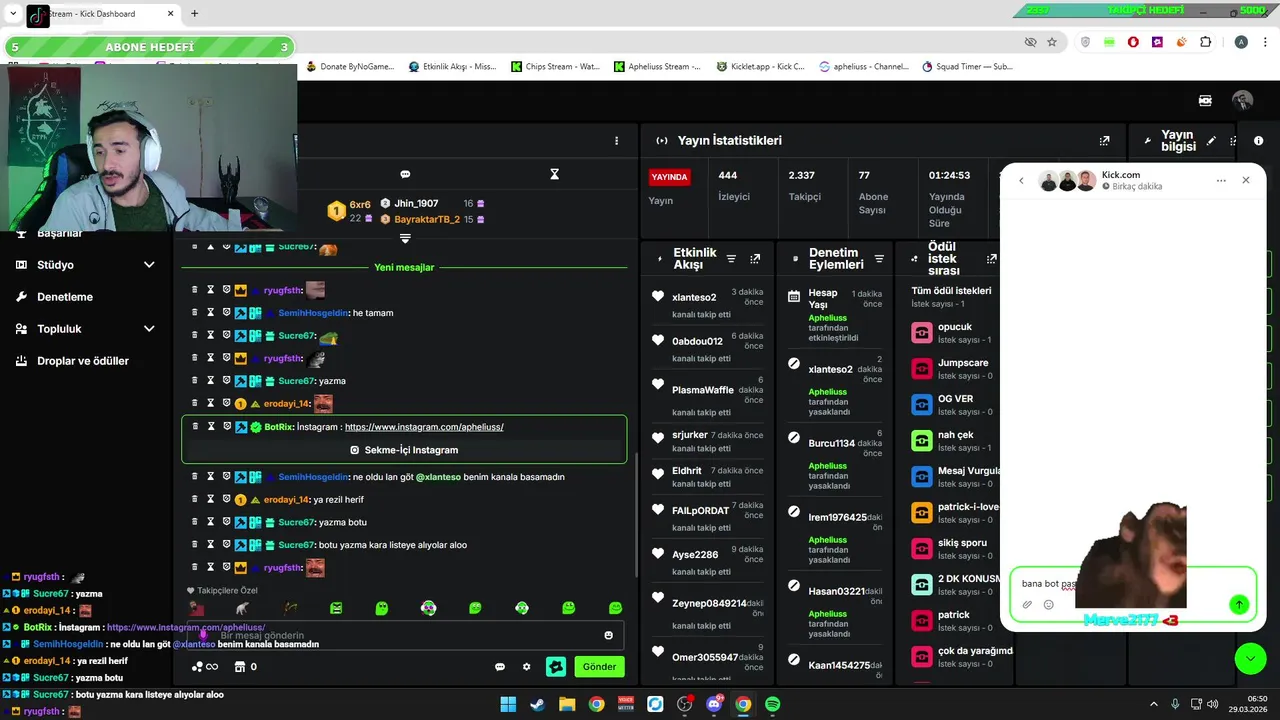
Task: Pop out the Yayın İstatistikleri panel
Action: click(x=1104, y=141)
